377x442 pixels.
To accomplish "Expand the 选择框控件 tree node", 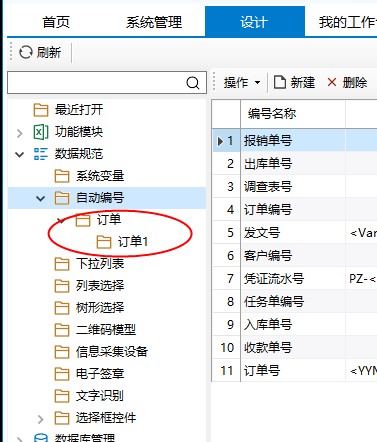I will pyautogui.click(x=40, y=419).
